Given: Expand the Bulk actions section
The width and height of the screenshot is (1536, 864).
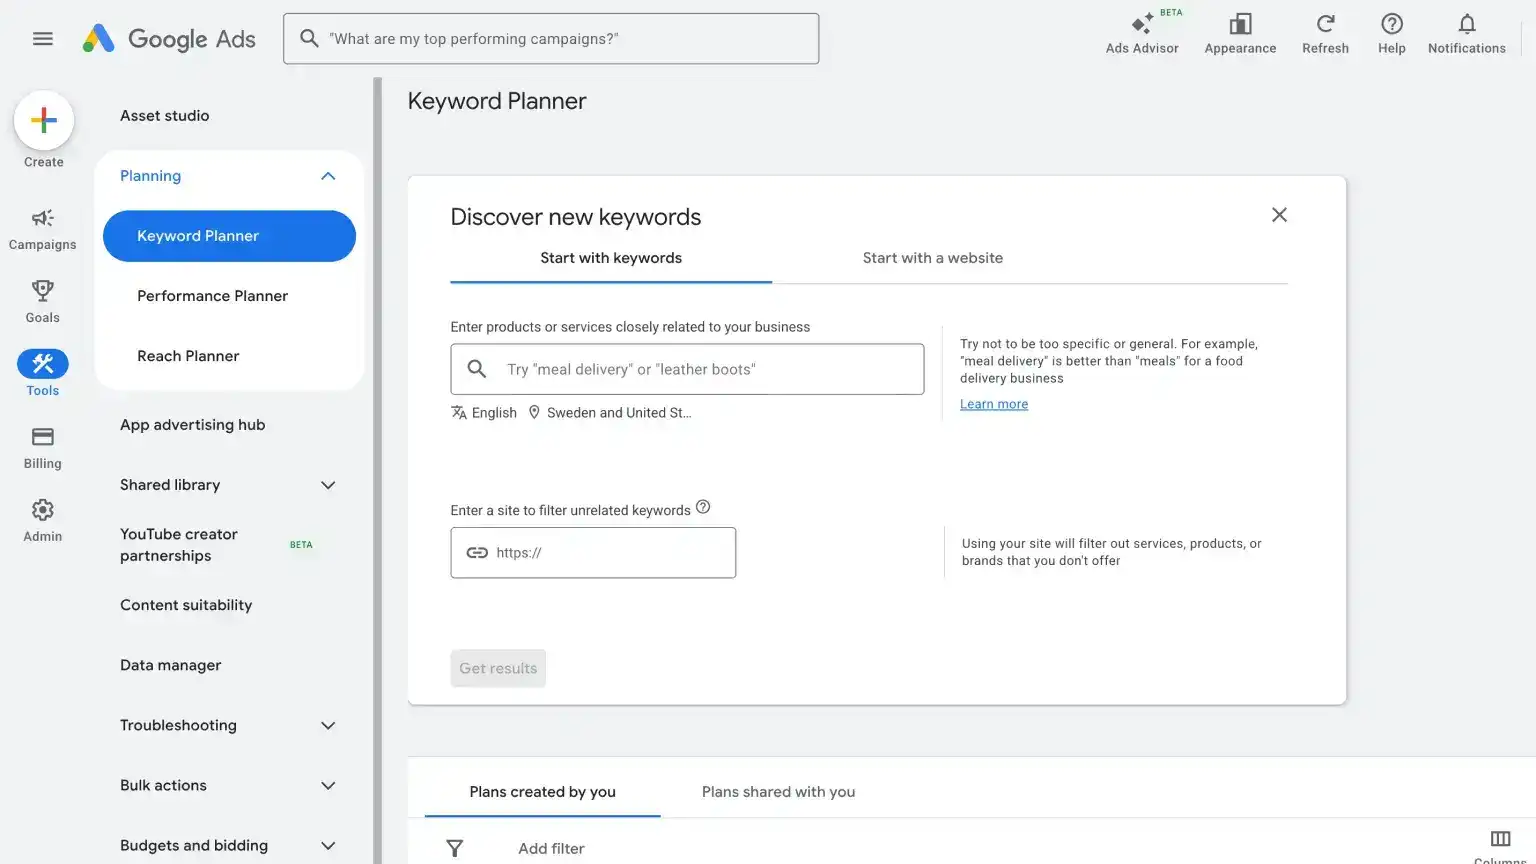Looking at the screenshot, I should pyautogui.click(x=328, y=785).
